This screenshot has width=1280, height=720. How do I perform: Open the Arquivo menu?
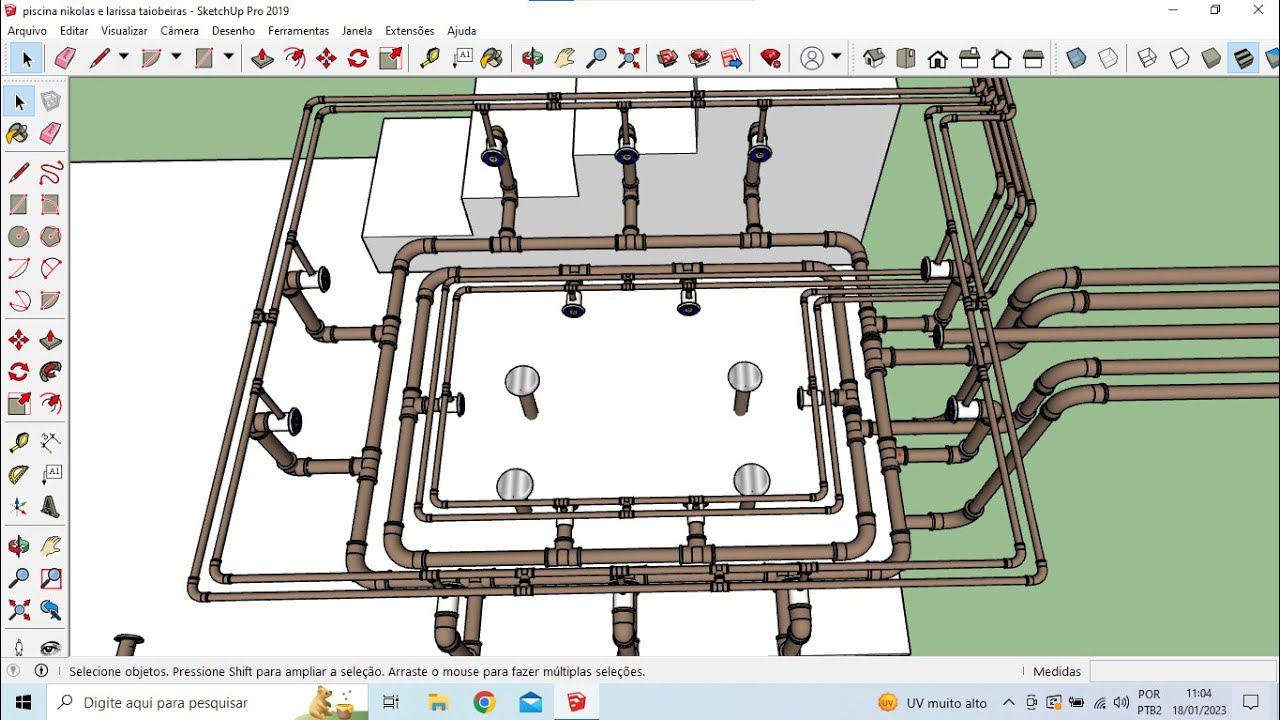(27, 31)
